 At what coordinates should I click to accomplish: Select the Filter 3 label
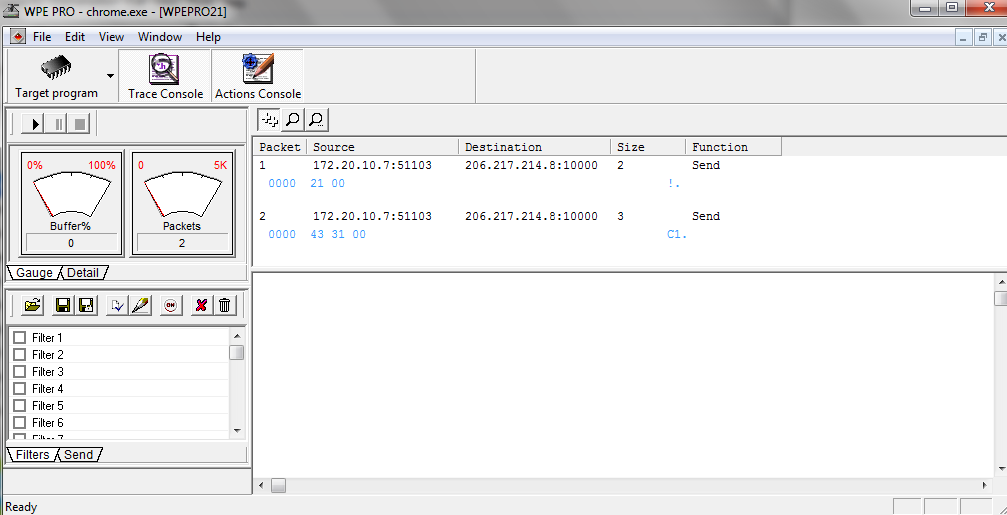coord(48,372)
